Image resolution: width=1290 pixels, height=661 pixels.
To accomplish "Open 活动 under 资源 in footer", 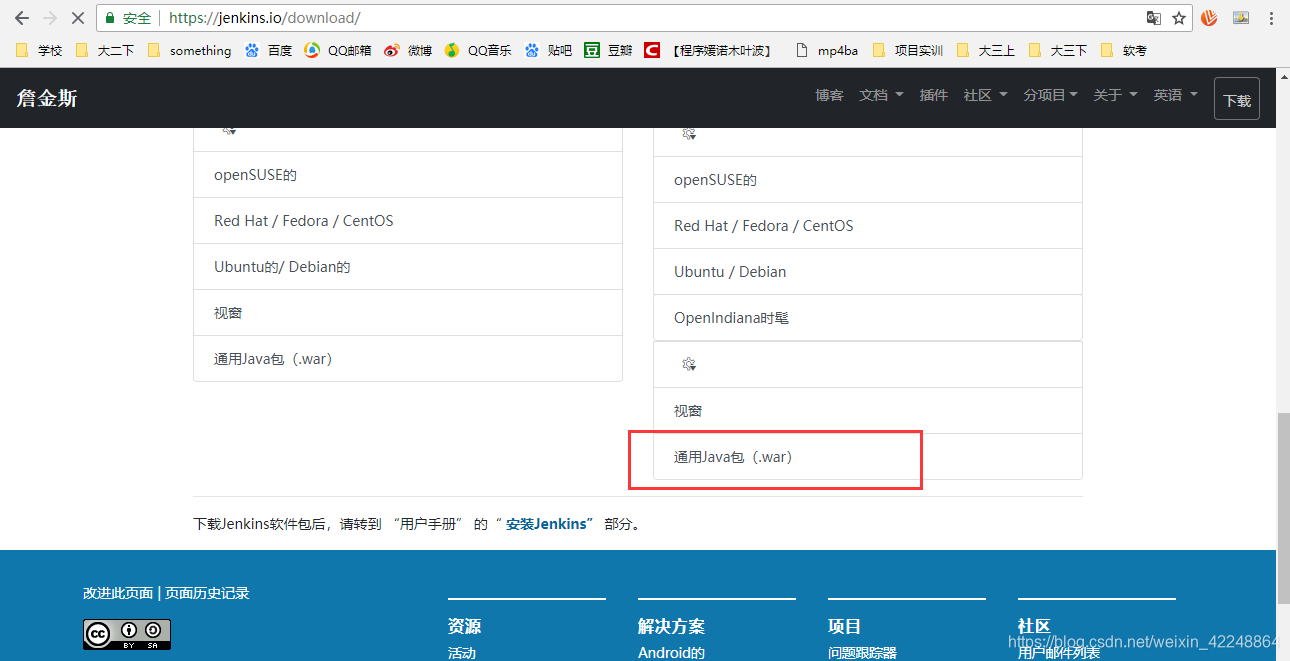I will (462, 653).
